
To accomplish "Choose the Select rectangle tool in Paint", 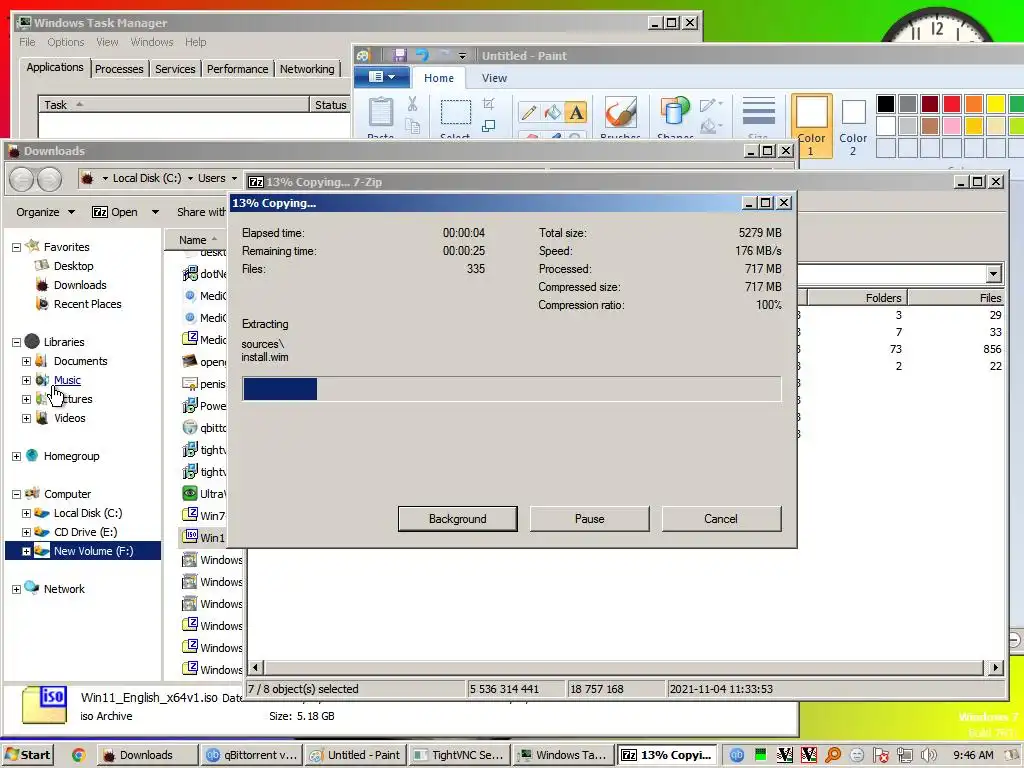I will coord(455,112).
